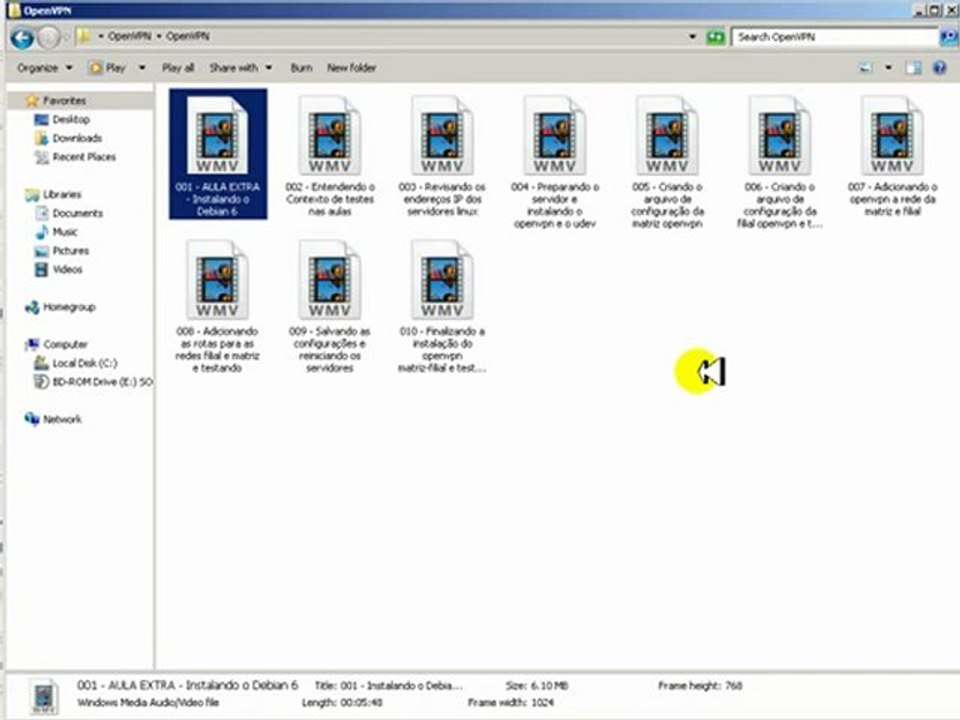Open Pictures library
The height and width of the screenshot is (720, 960).
click(70, 251)
